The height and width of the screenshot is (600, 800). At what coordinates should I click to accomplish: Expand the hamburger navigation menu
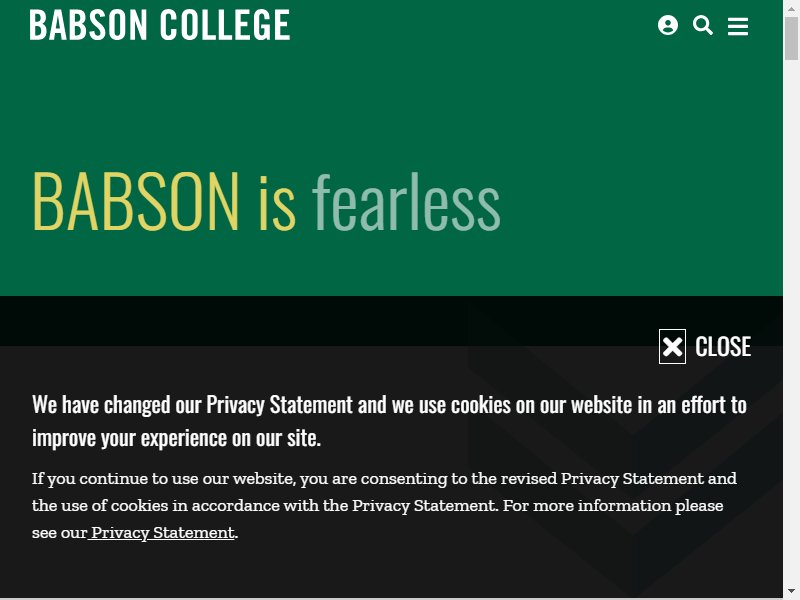pyautogui.click(x=738, y=26)
